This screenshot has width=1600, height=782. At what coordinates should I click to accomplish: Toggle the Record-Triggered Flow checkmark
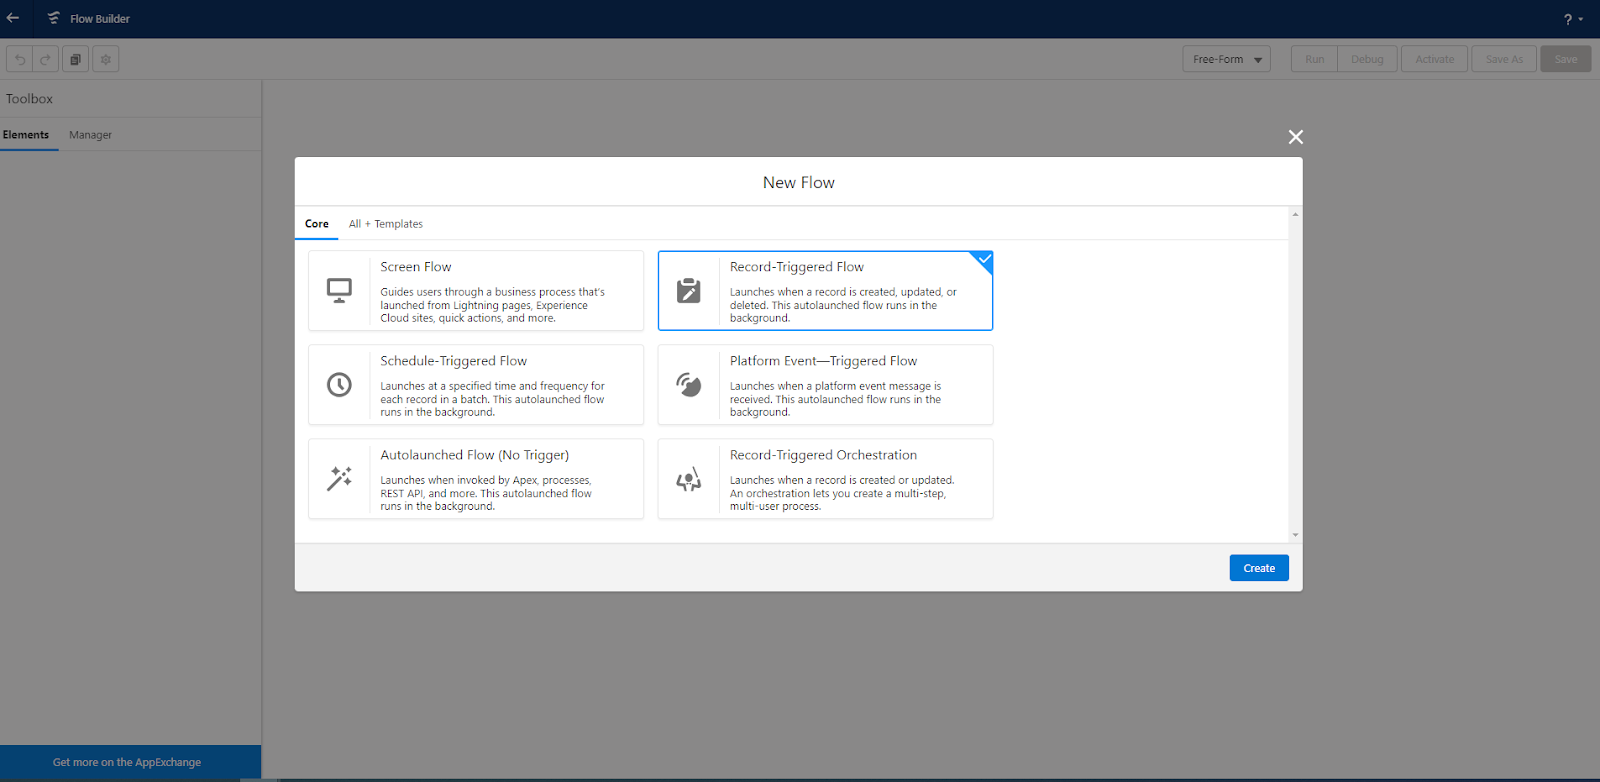984,260
